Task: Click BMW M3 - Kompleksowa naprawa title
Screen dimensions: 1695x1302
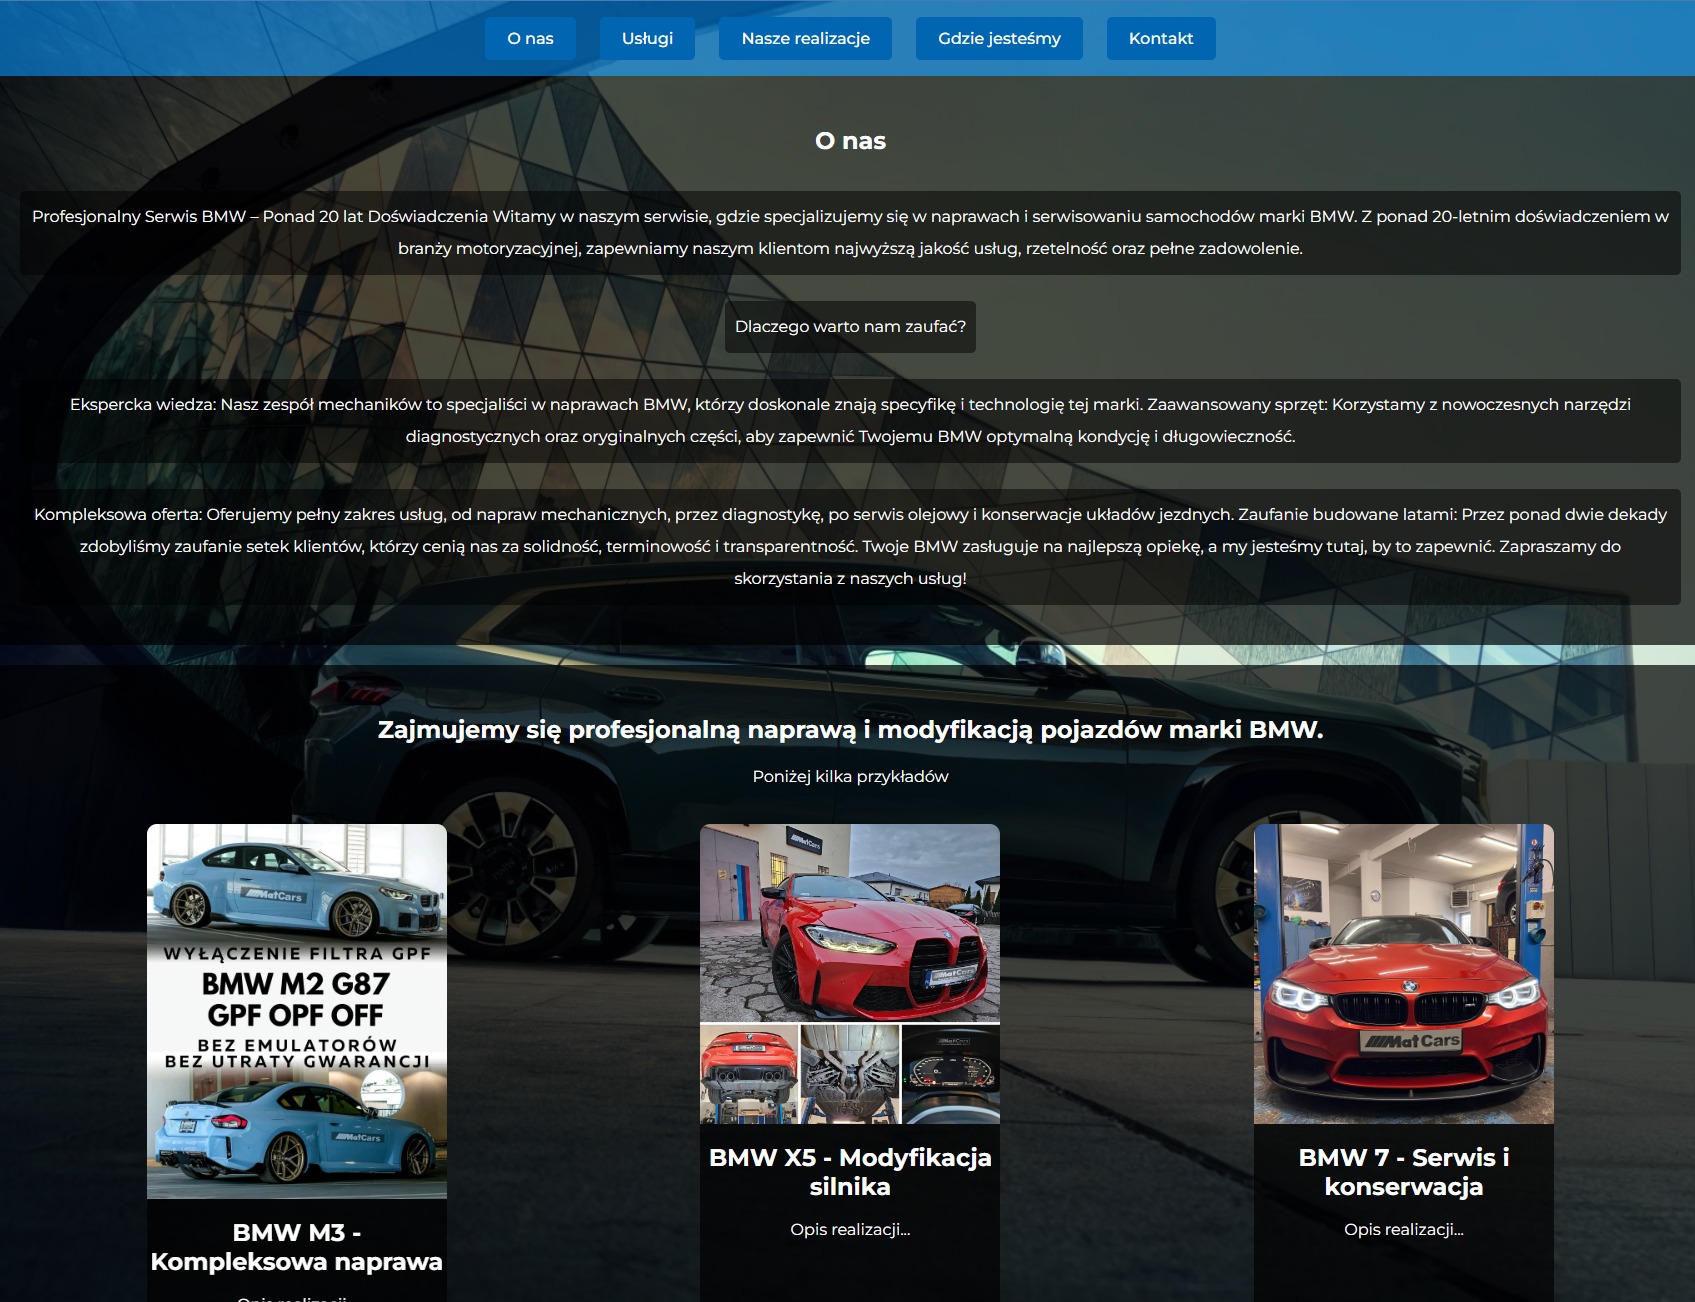Action: 297,1247
